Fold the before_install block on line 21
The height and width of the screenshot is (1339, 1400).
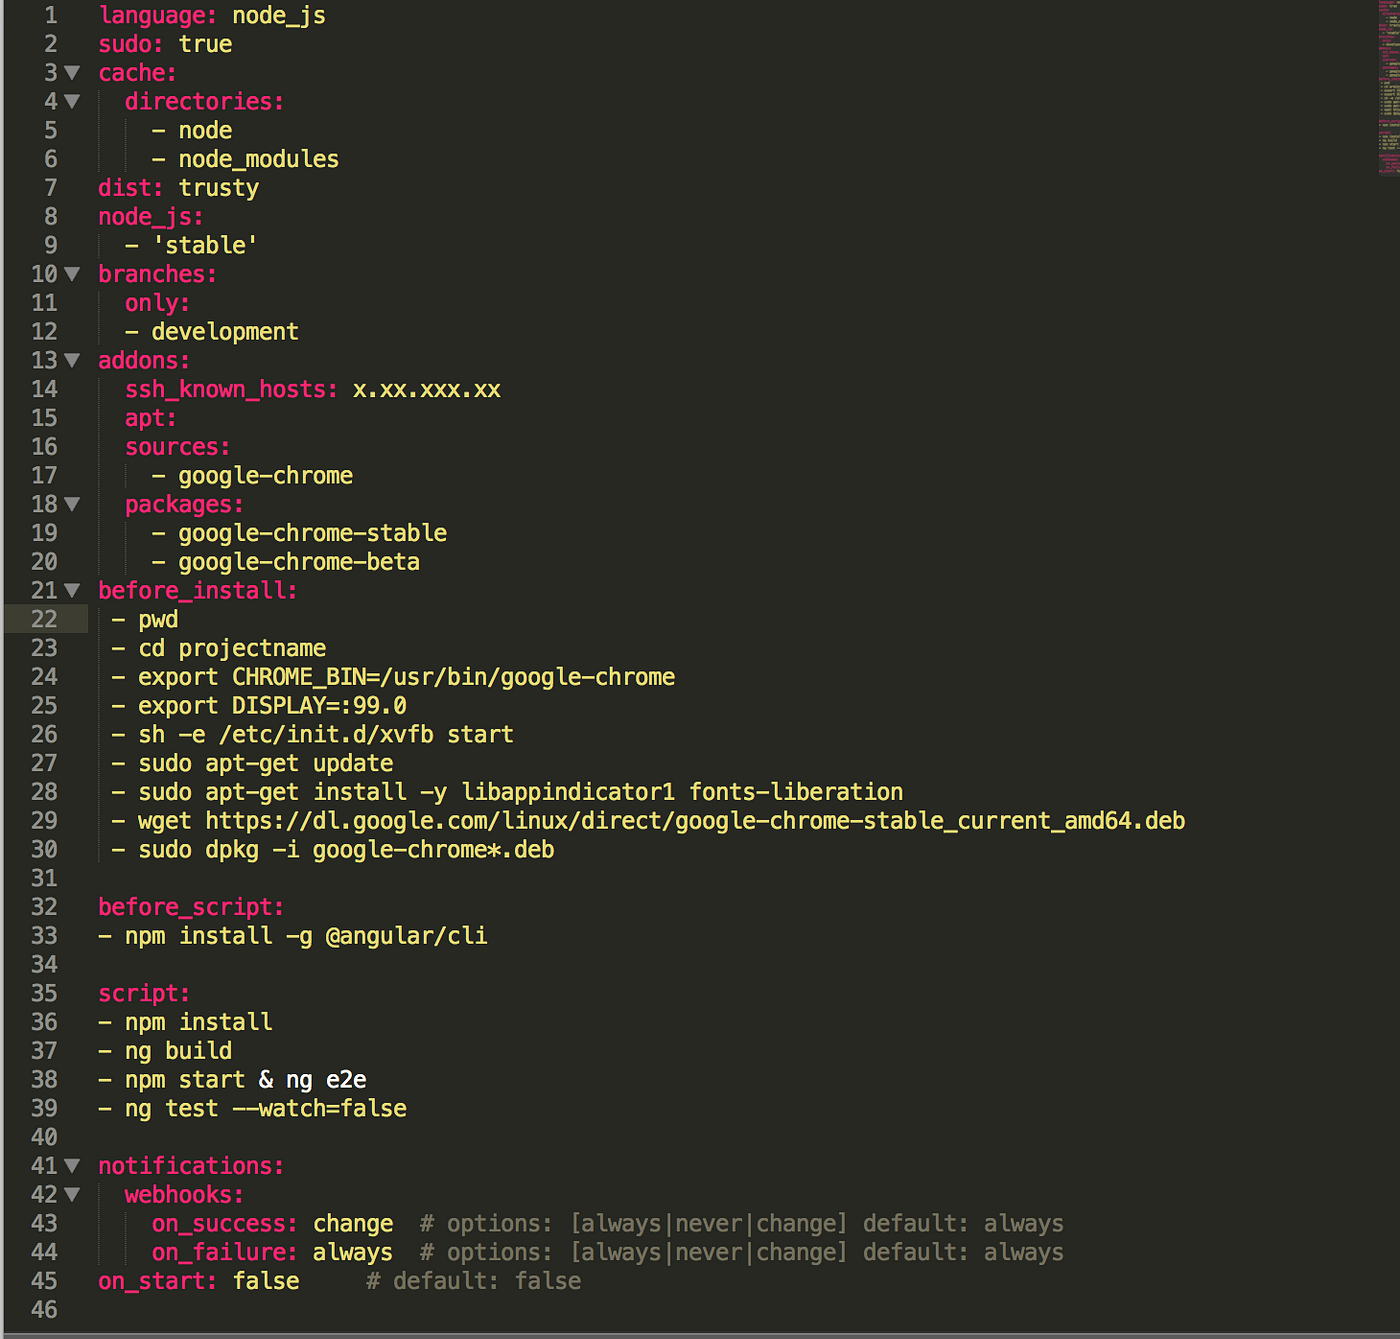click(72, 591)
